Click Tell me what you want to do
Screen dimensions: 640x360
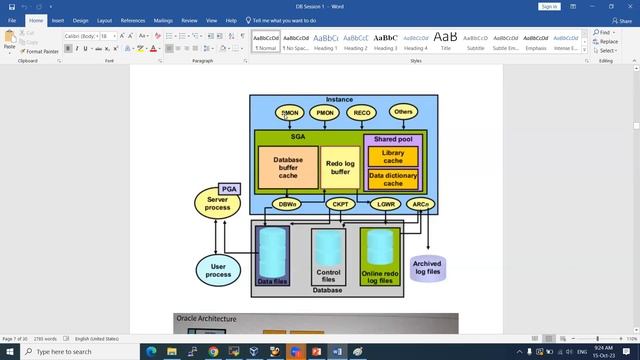(281, 20)
